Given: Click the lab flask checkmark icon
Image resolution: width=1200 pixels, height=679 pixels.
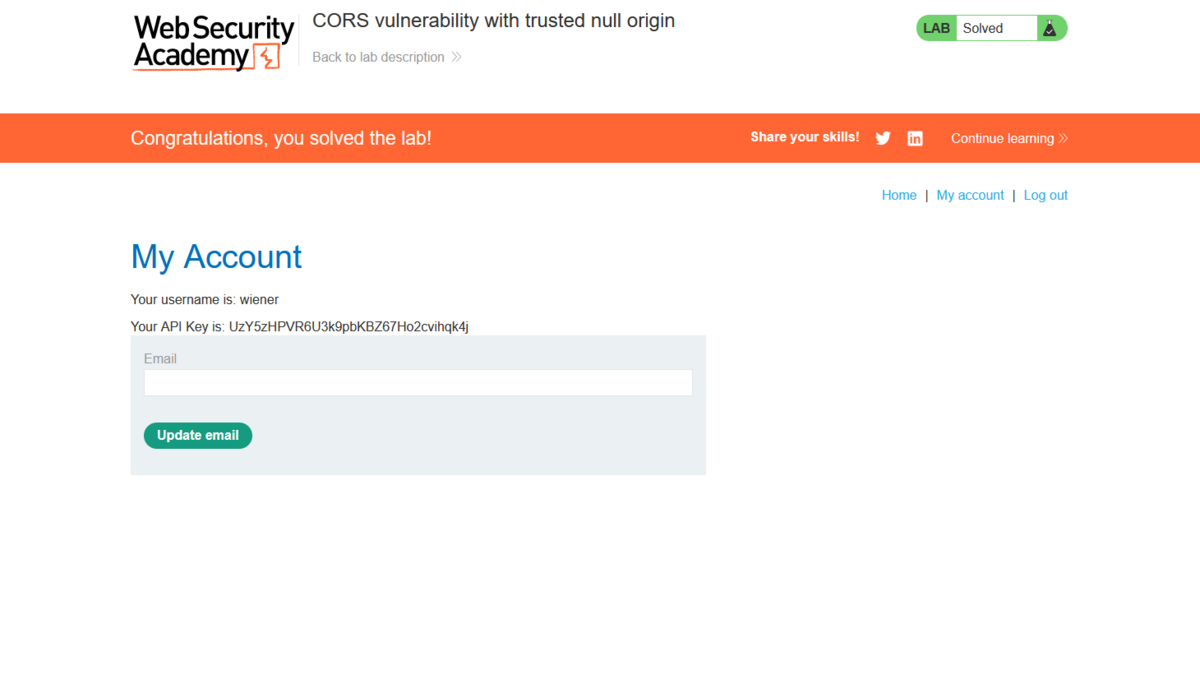Looking at the screenshot, I should 1051,28.
